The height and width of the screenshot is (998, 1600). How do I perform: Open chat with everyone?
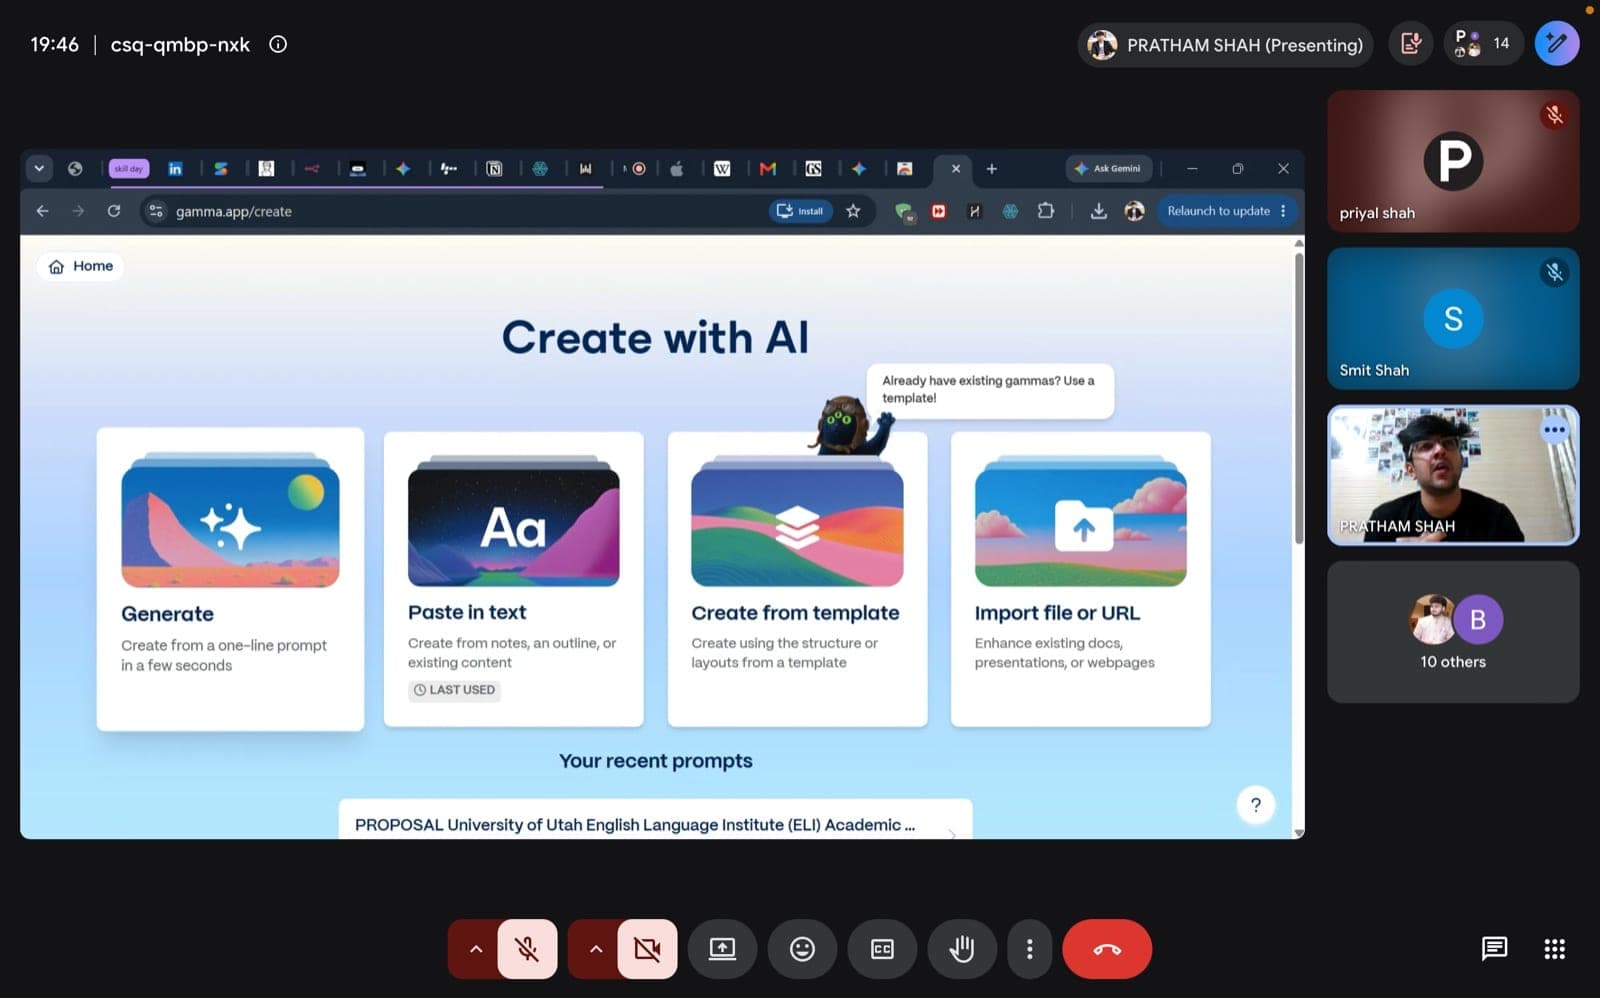coord(1494,948)
